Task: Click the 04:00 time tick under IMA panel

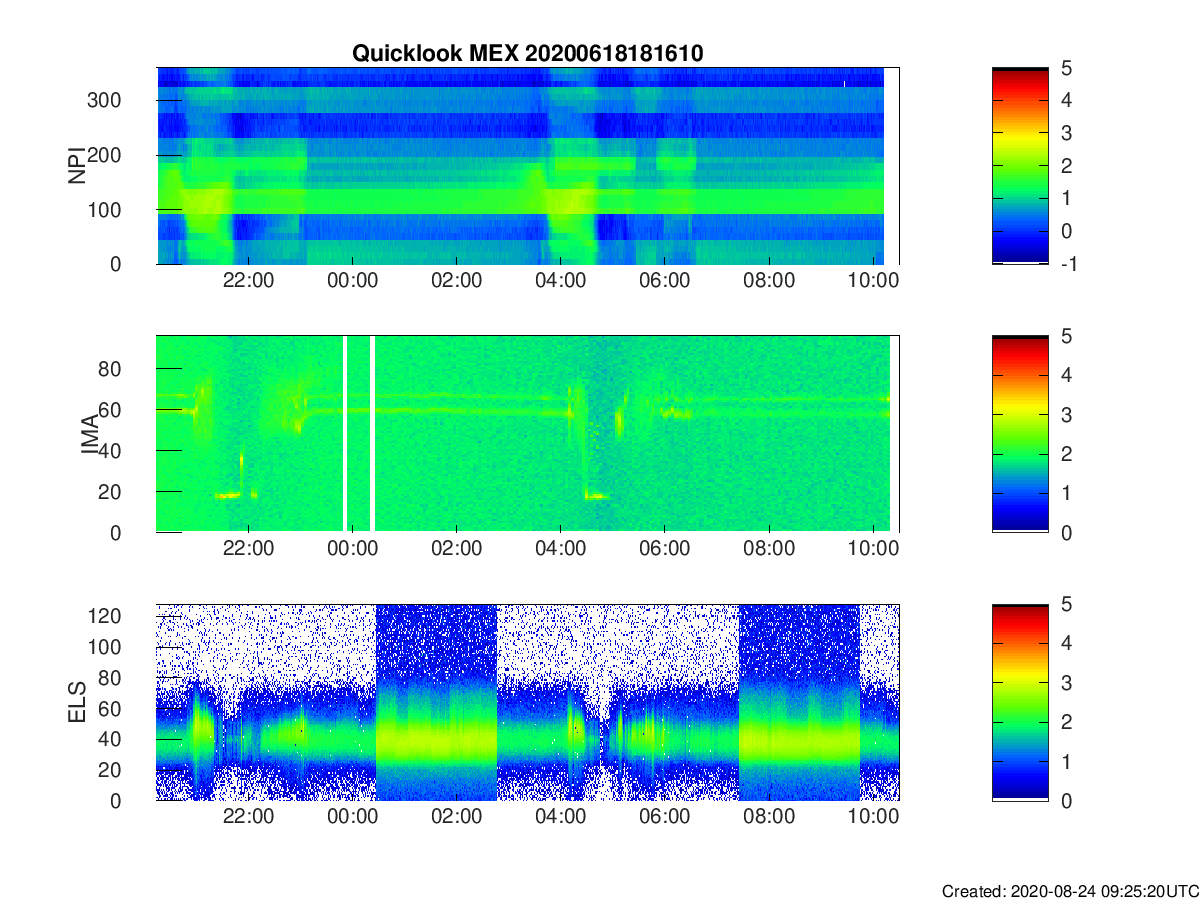Action: (561, 549)
